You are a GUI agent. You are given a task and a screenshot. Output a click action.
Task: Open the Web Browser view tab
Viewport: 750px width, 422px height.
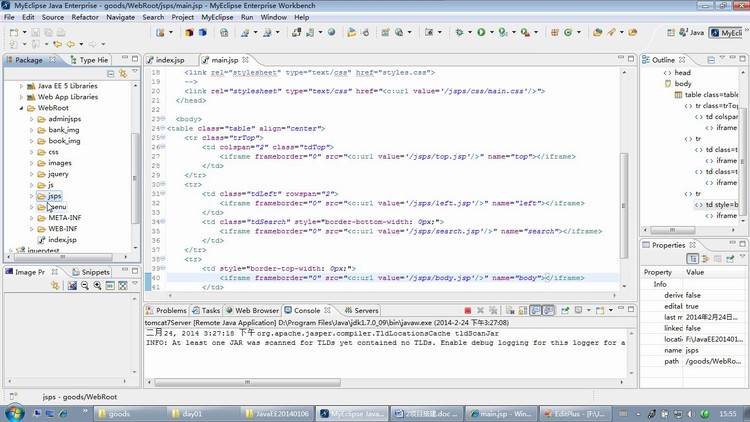[x=256, y=310]
